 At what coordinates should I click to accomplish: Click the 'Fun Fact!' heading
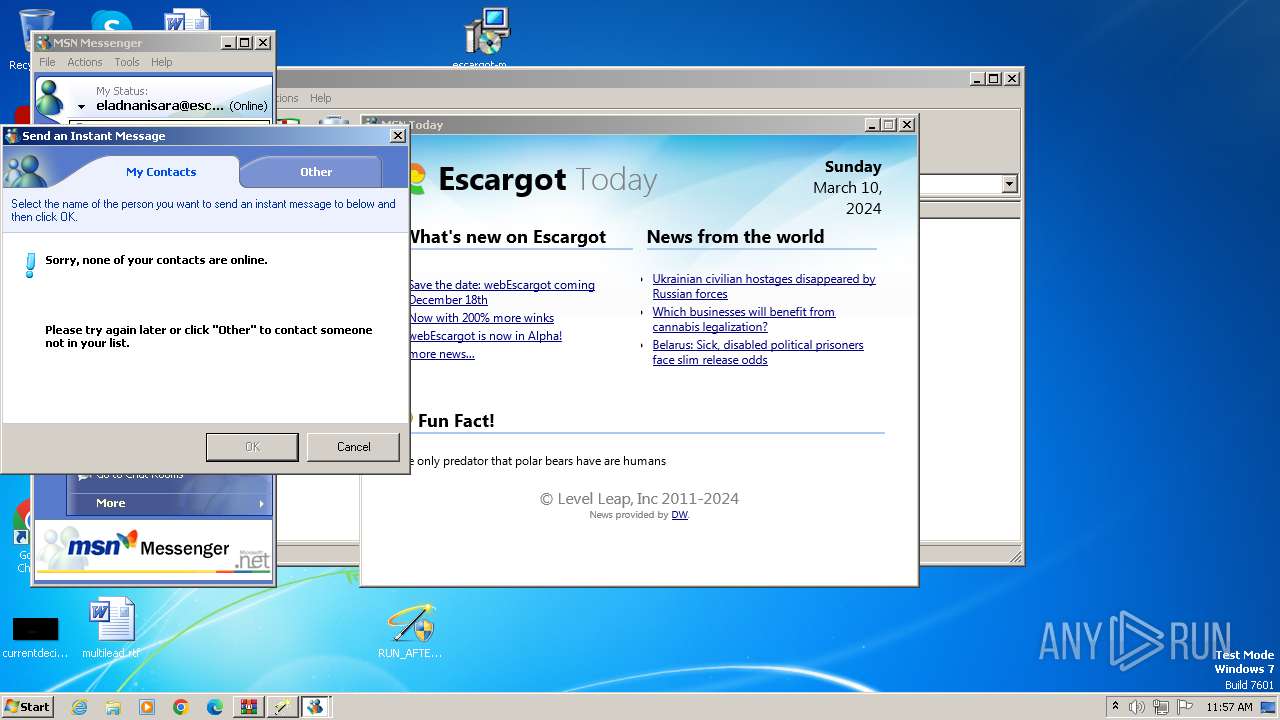click(456, 421)
